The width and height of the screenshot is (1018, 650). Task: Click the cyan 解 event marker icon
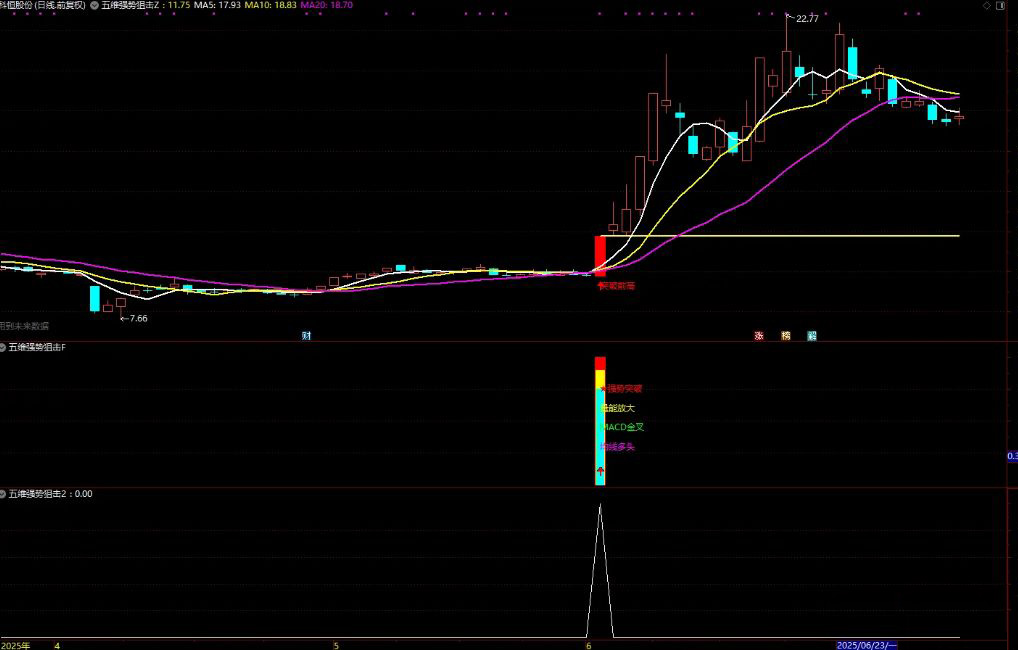click(812, 336)
